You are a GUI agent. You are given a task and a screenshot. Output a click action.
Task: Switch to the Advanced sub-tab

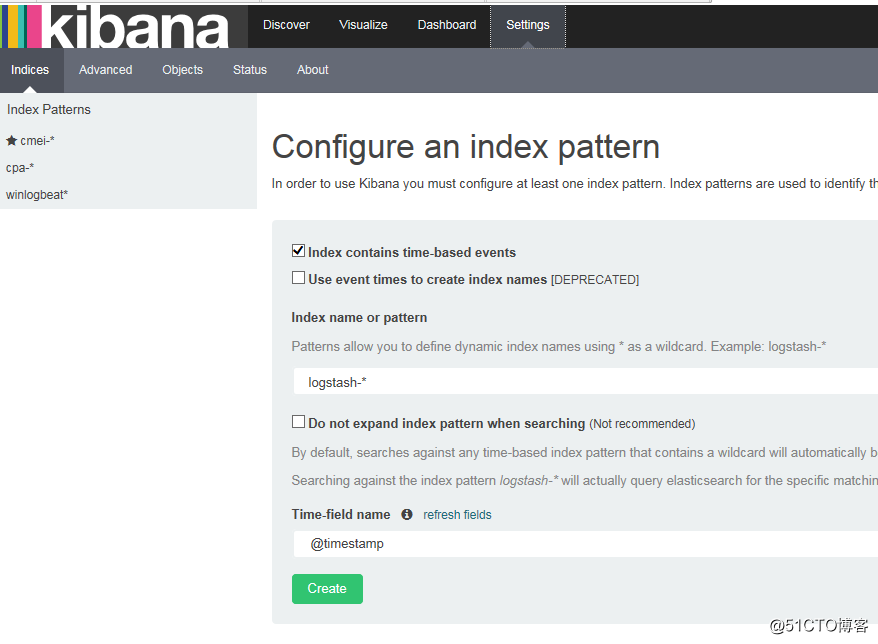point(106,70)
